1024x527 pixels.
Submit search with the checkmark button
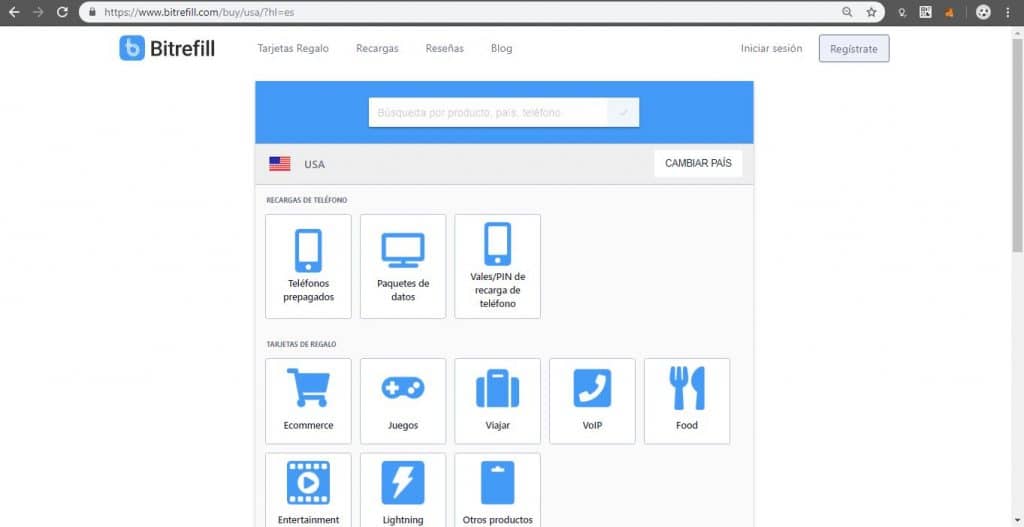coord(623,112)
